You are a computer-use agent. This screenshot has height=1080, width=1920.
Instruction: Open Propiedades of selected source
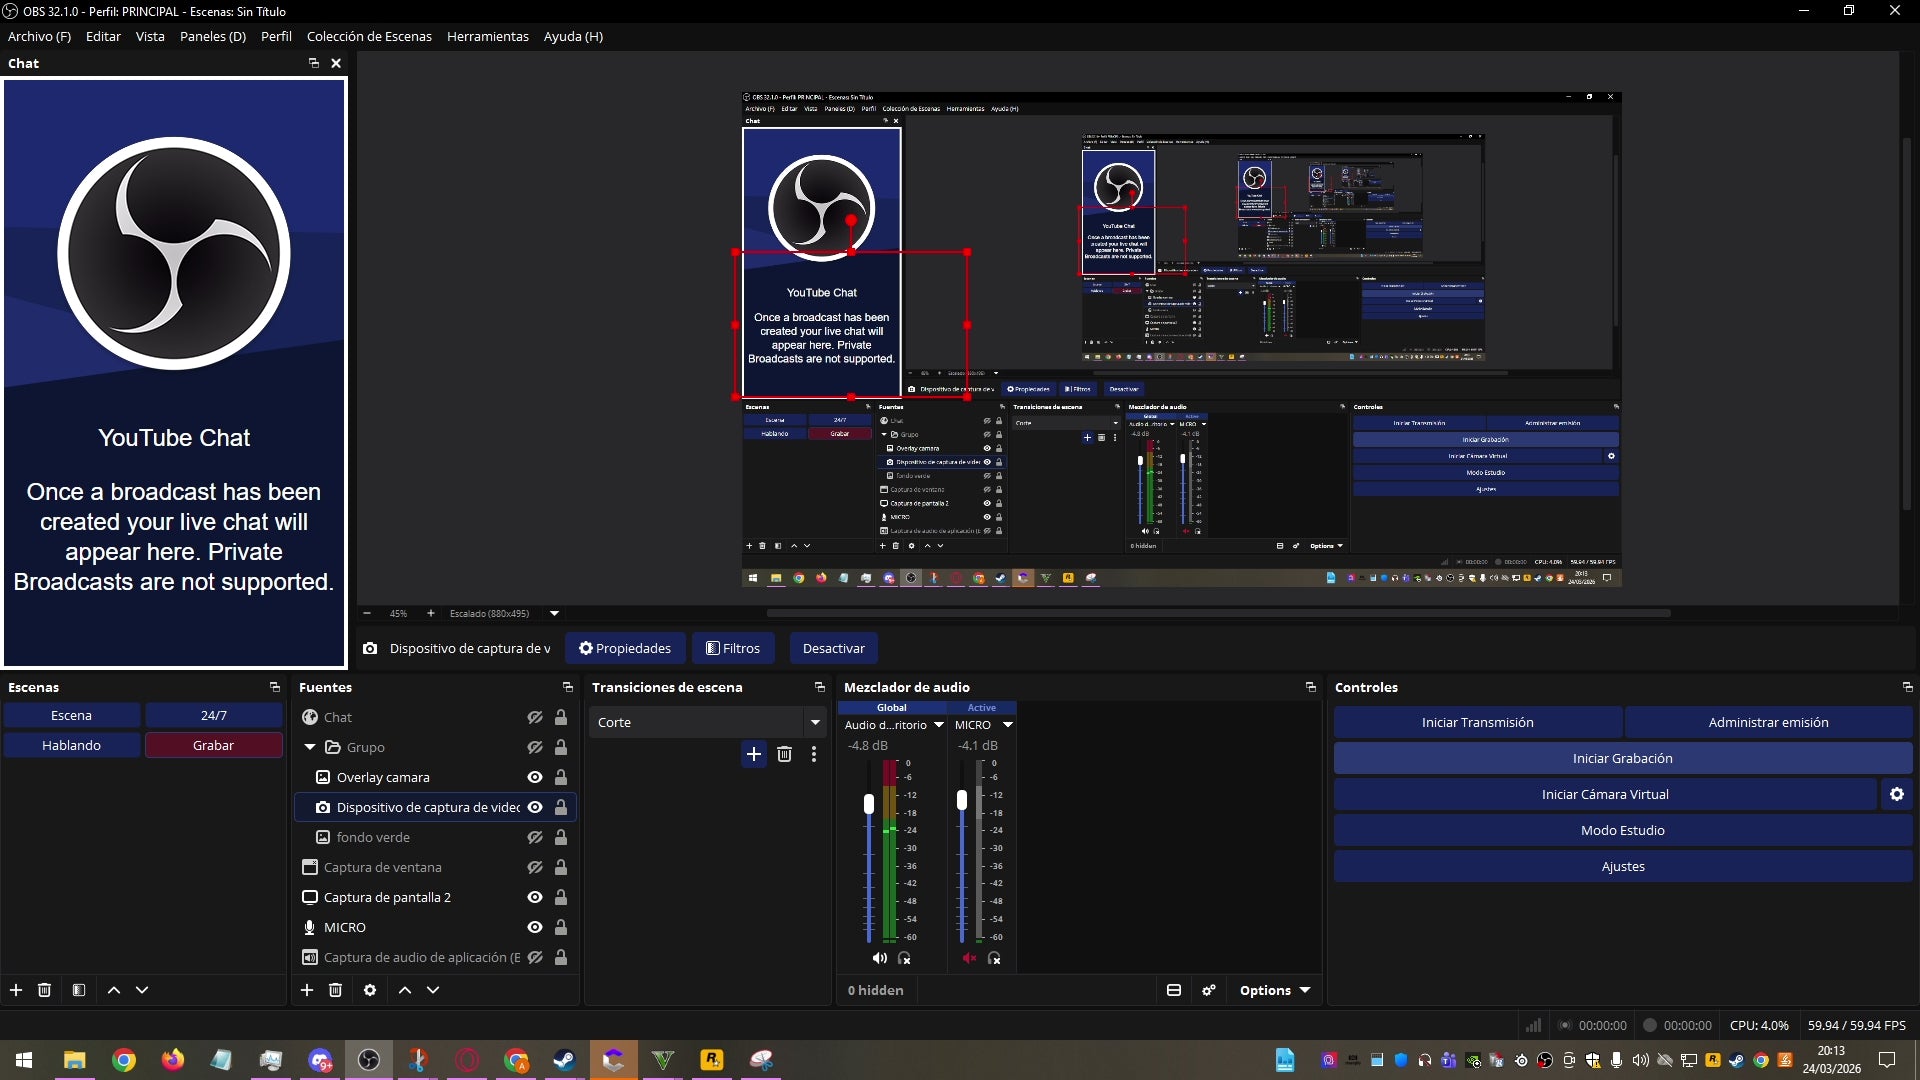[625, 648]
